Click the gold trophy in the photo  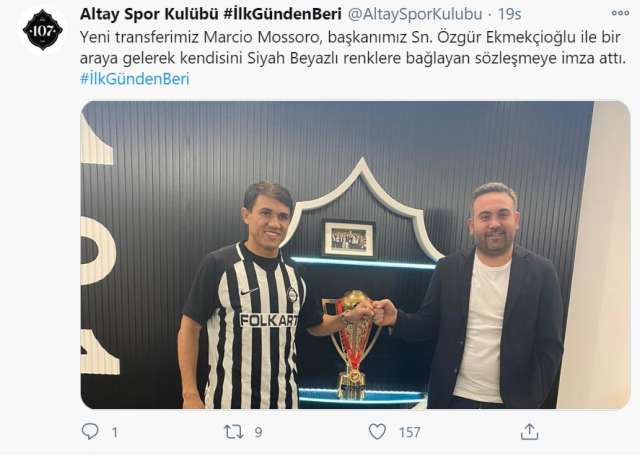point(355,344)
